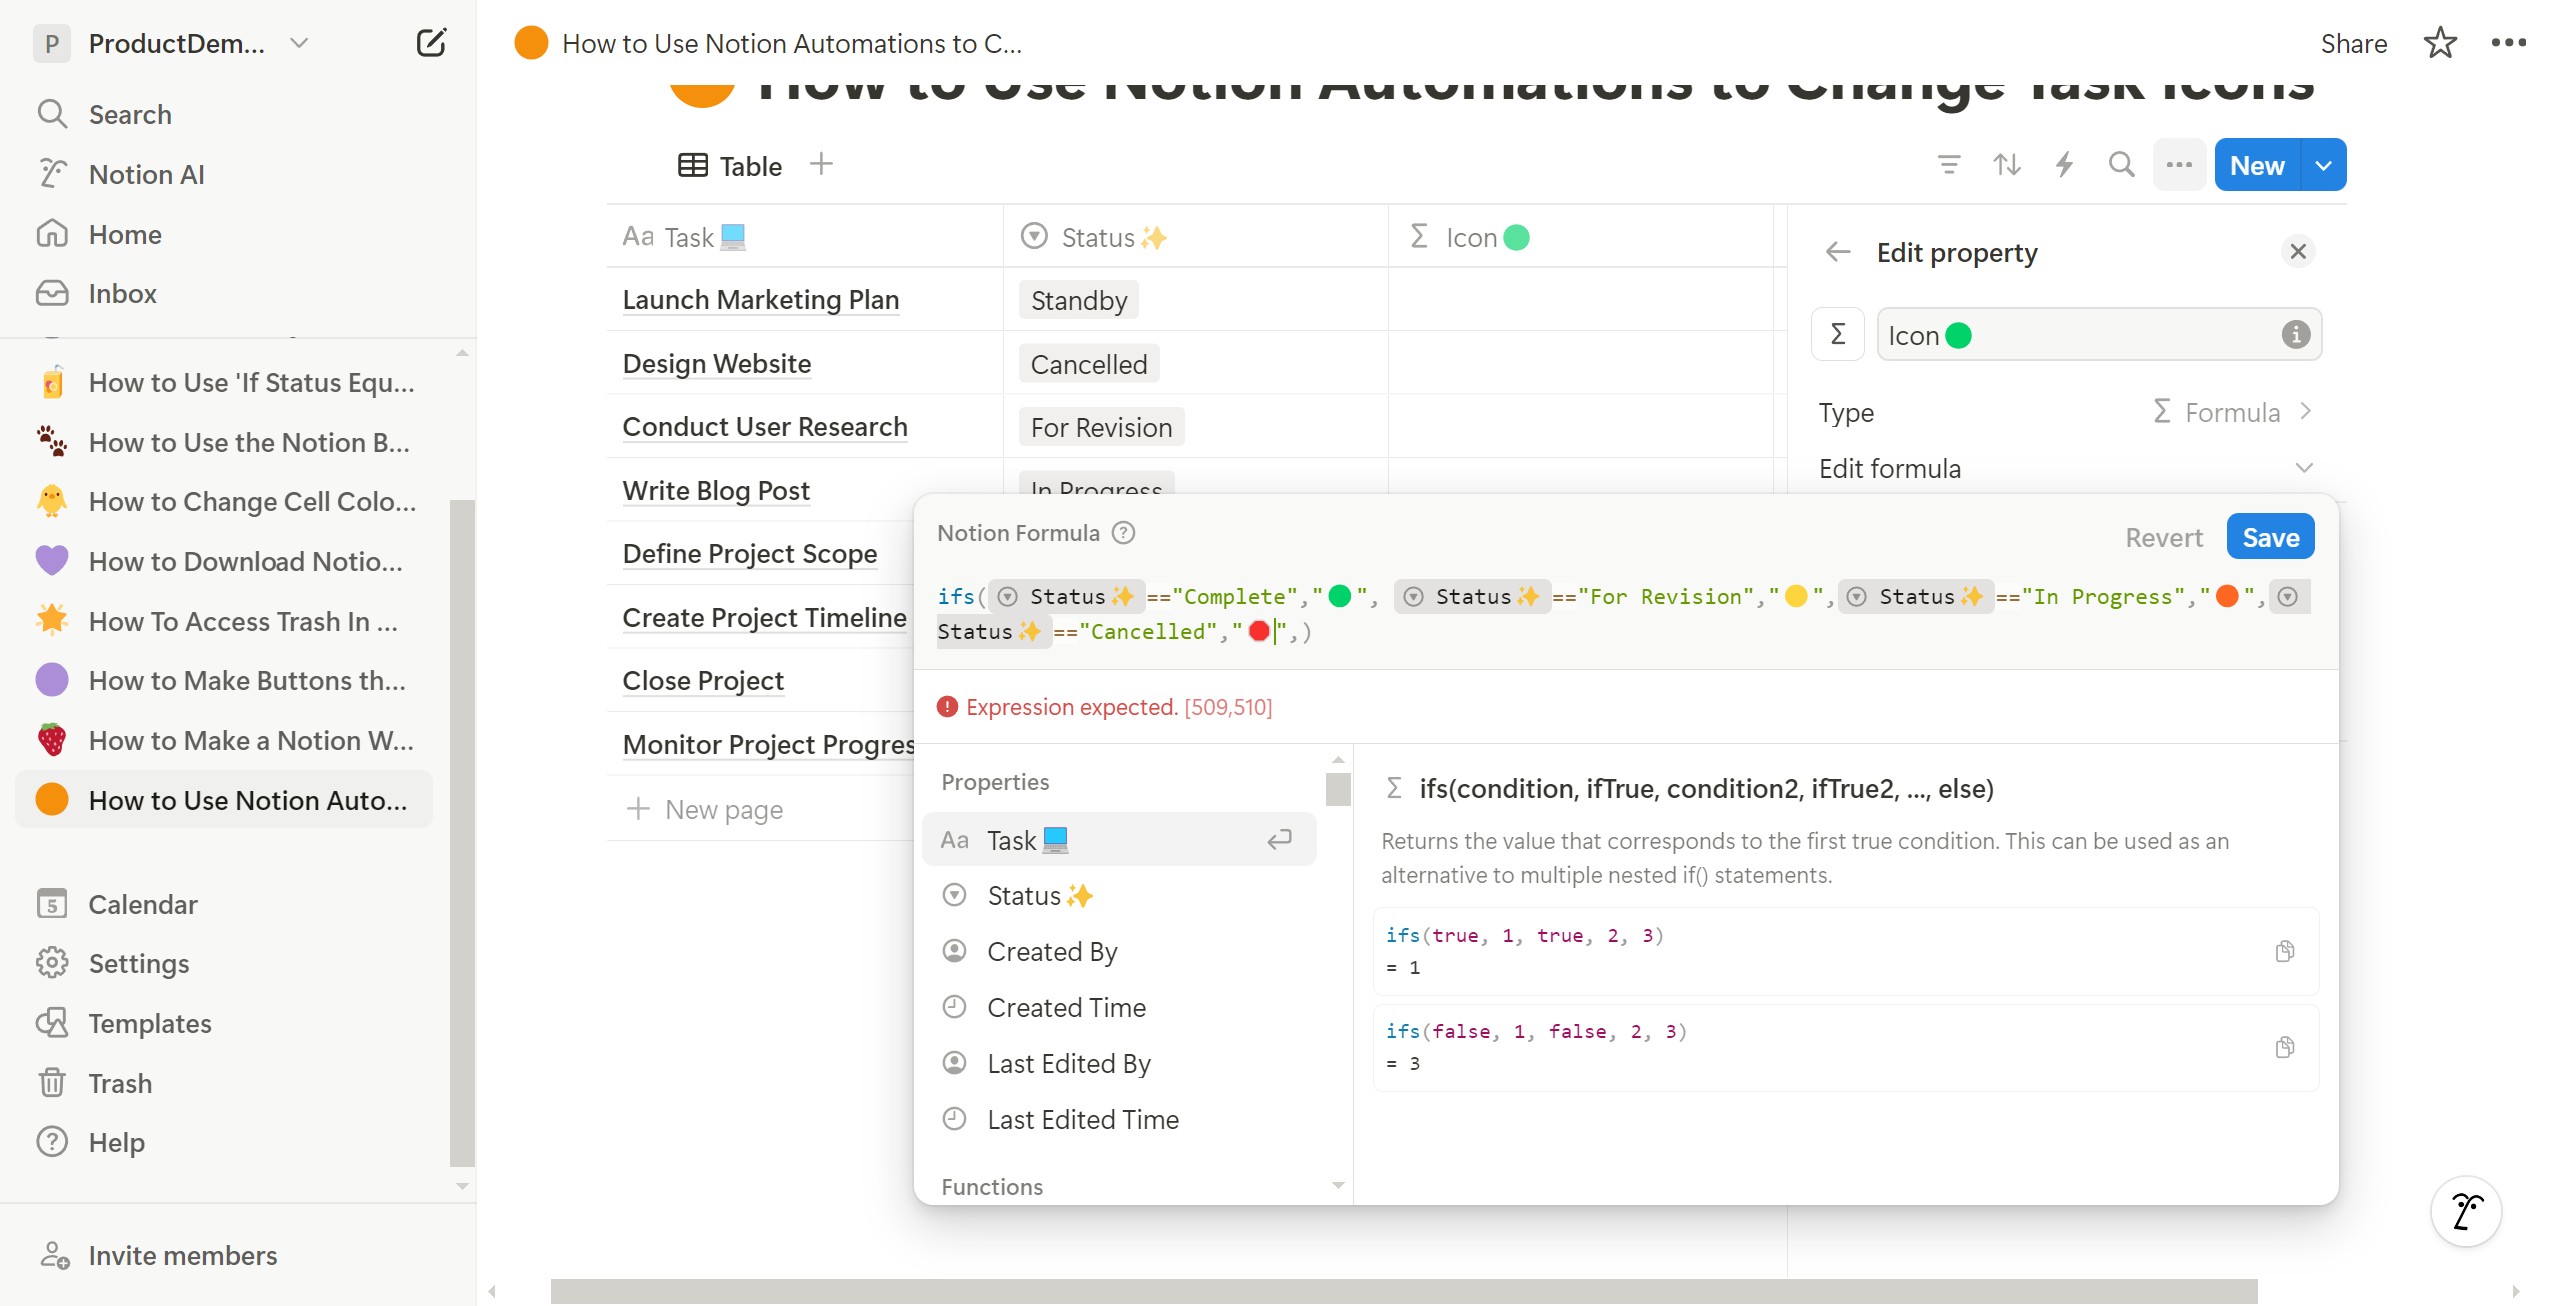Click the Icon column header
The image size is (2561, 1306).
click(x=1581, y=236)
